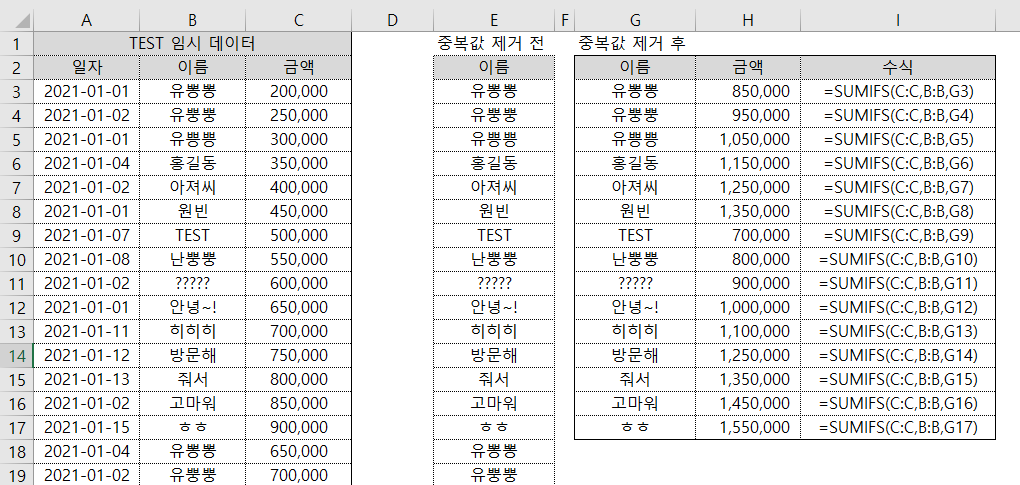The height and width of the screenshot is (485, 1020).
Task: Select column H header
Action: click(748, 20)
